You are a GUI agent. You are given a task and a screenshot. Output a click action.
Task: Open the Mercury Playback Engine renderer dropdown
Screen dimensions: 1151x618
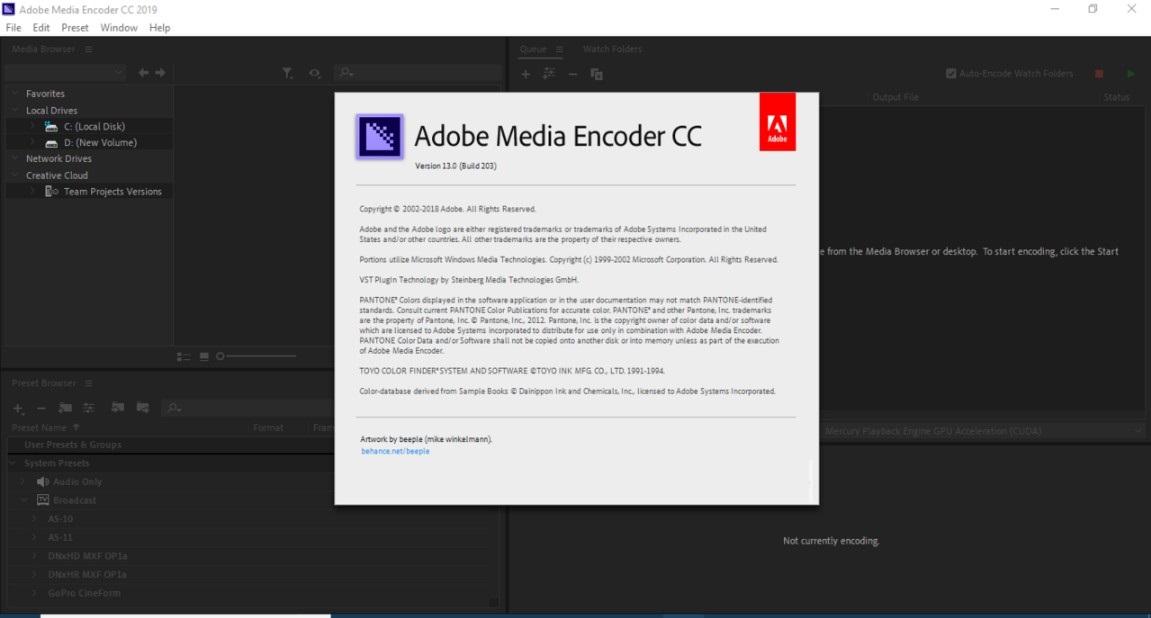click(x=982, y=432)
